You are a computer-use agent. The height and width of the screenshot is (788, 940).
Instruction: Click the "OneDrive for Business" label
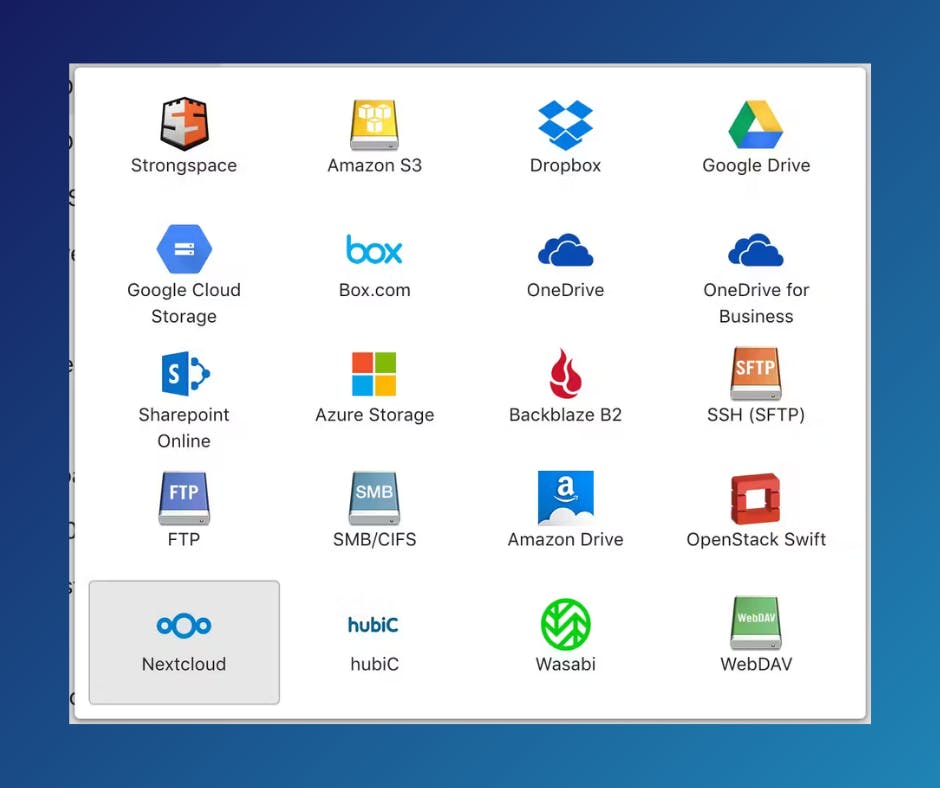click(756, 303)
